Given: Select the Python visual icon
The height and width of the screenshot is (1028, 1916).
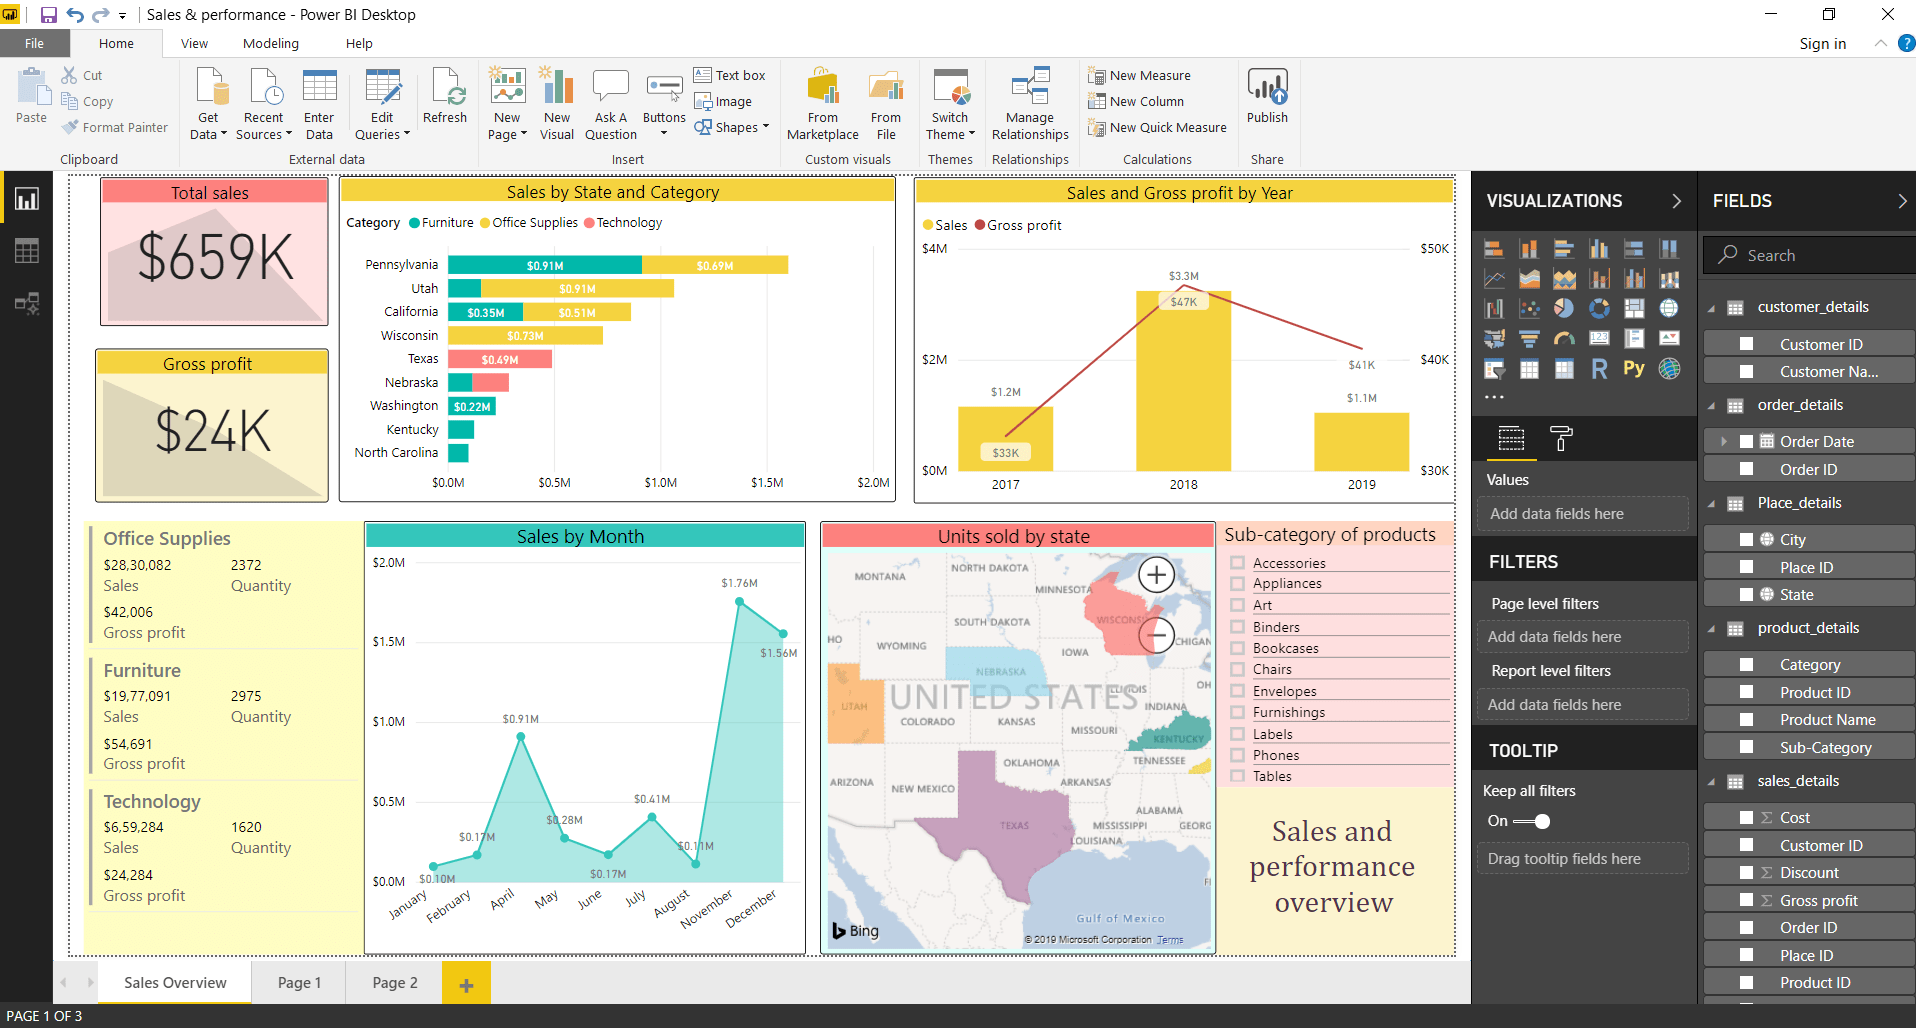Looking at the screenshot, I should point(1634,368).
